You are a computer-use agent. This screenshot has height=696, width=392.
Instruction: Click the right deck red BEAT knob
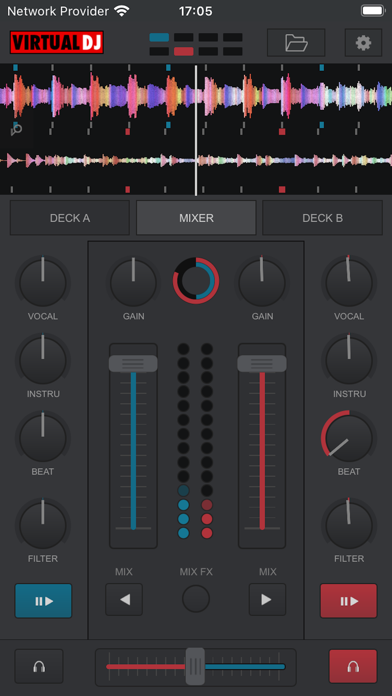(x=349, y=438)
